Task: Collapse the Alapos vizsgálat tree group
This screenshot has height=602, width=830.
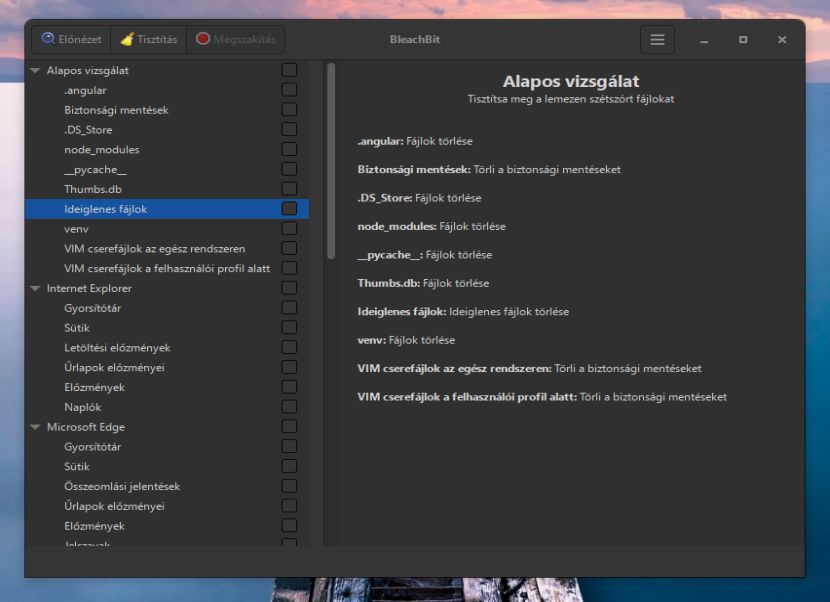Action: tap(35, 70)
